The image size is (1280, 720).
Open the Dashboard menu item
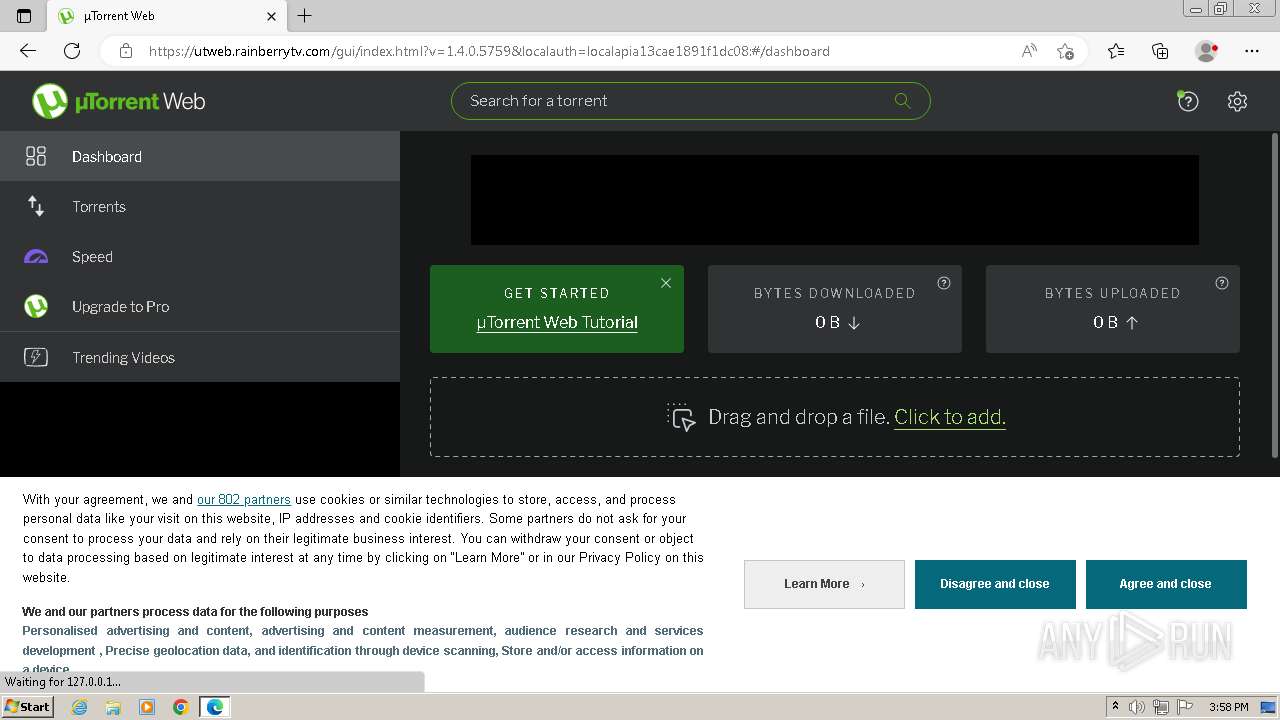(200, 156)
